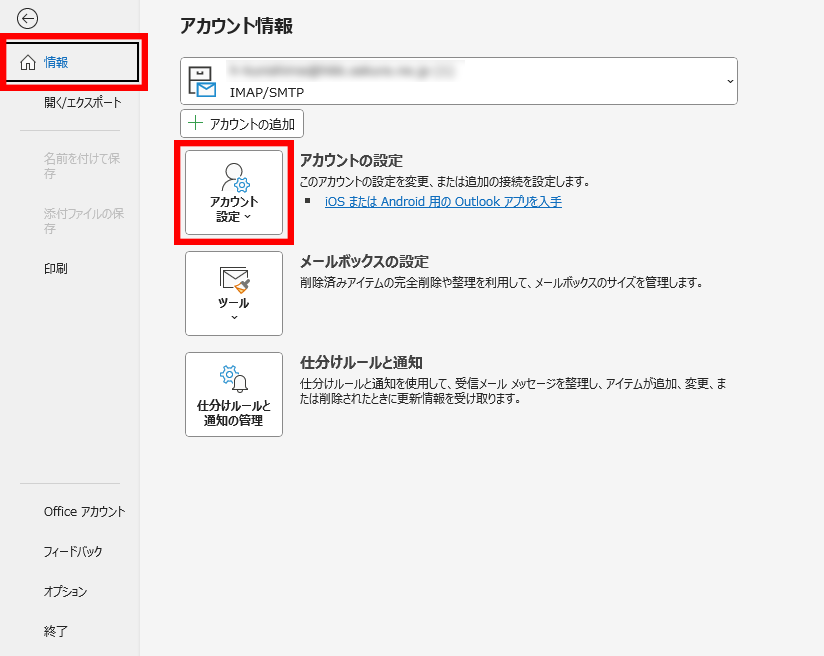Click the home icon beside 情報
The height and width of the screenshot is (656, 824).
click(28, 63)
